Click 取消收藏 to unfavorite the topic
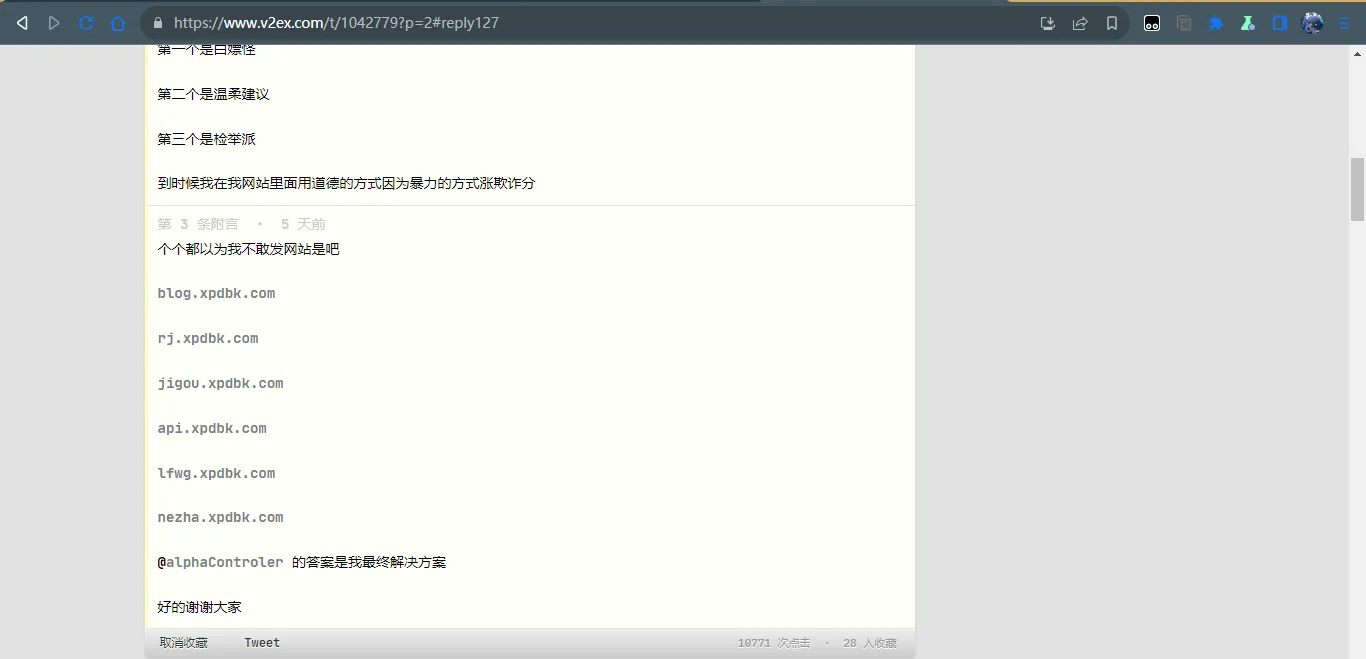The width and height of the screenshot is (1366, 659). point(181,642)
